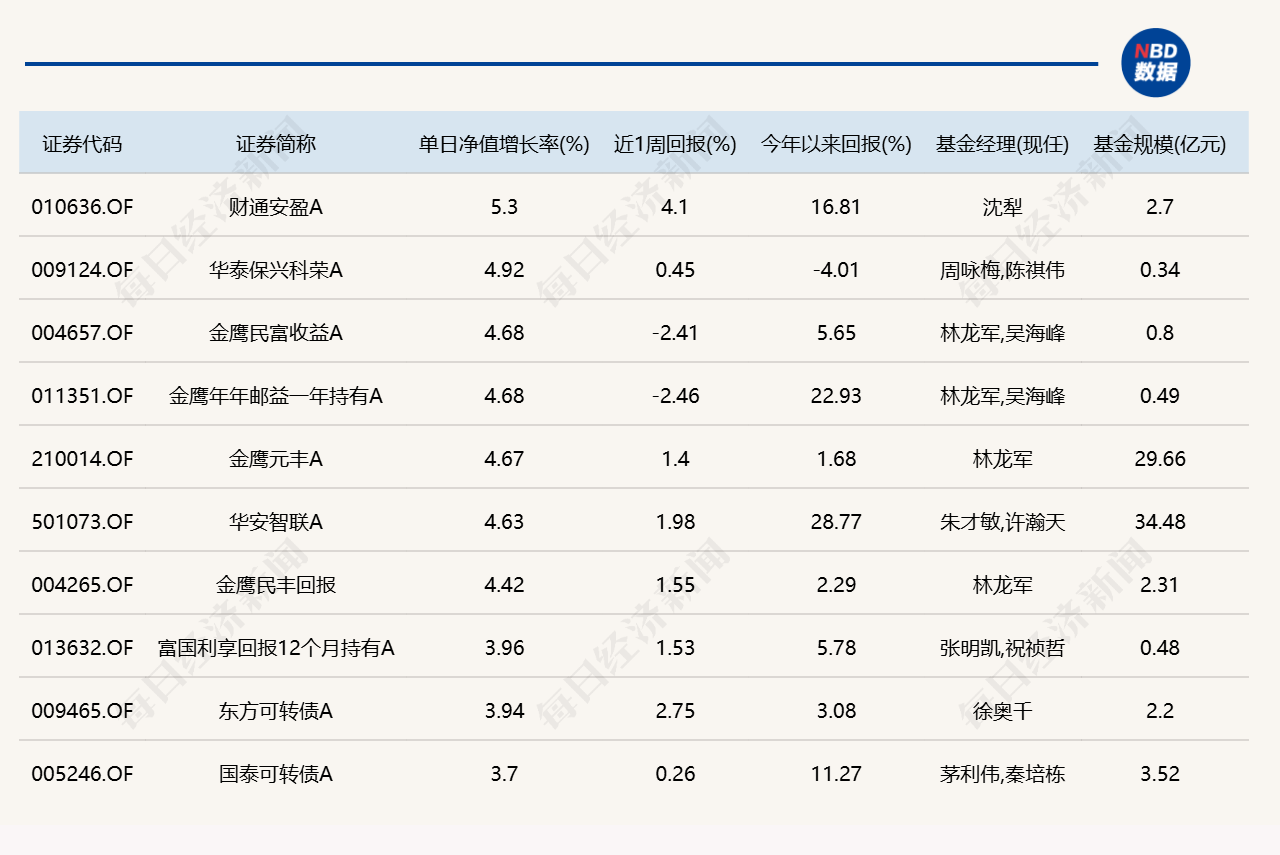Click fund code 004265.OF

click(82, 585)
